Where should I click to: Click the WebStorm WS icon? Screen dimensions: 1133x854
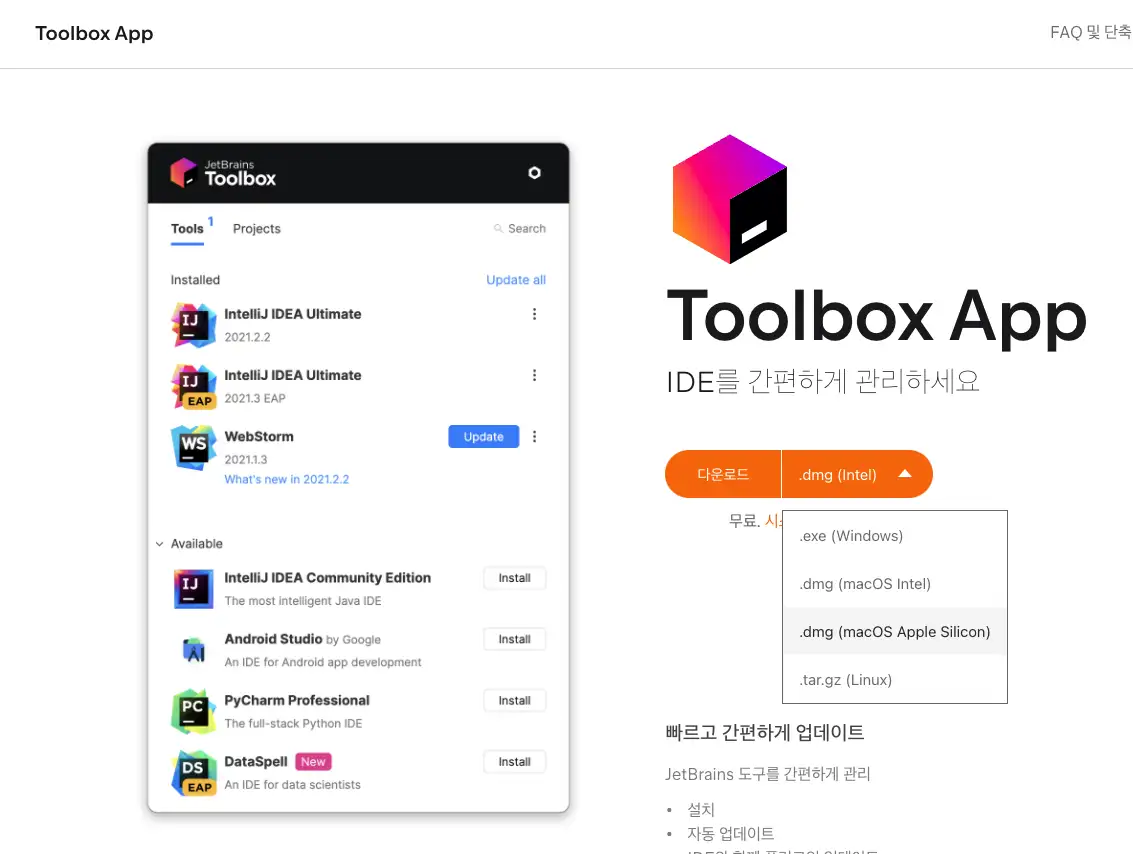pos(194,448)
